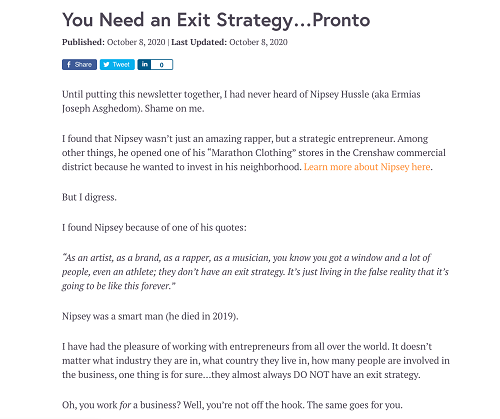Click the 'I have had the pleasure' paragraph
This screenshot has width=500, height=419.
tap(256, 361)
